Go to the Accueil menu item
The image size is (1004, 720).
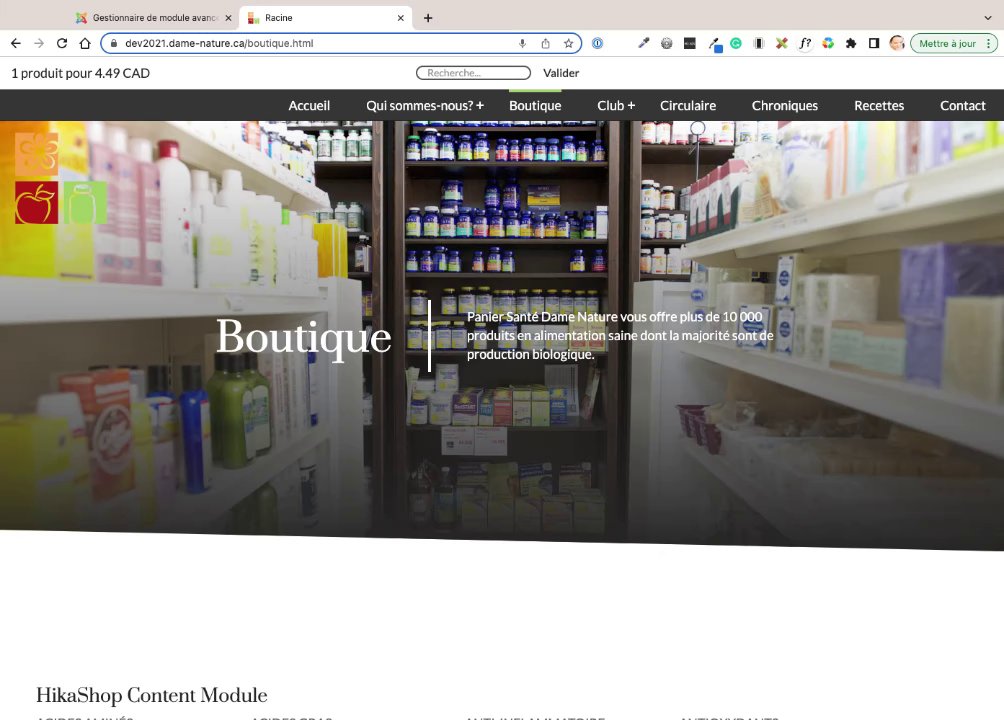(309, 106)
